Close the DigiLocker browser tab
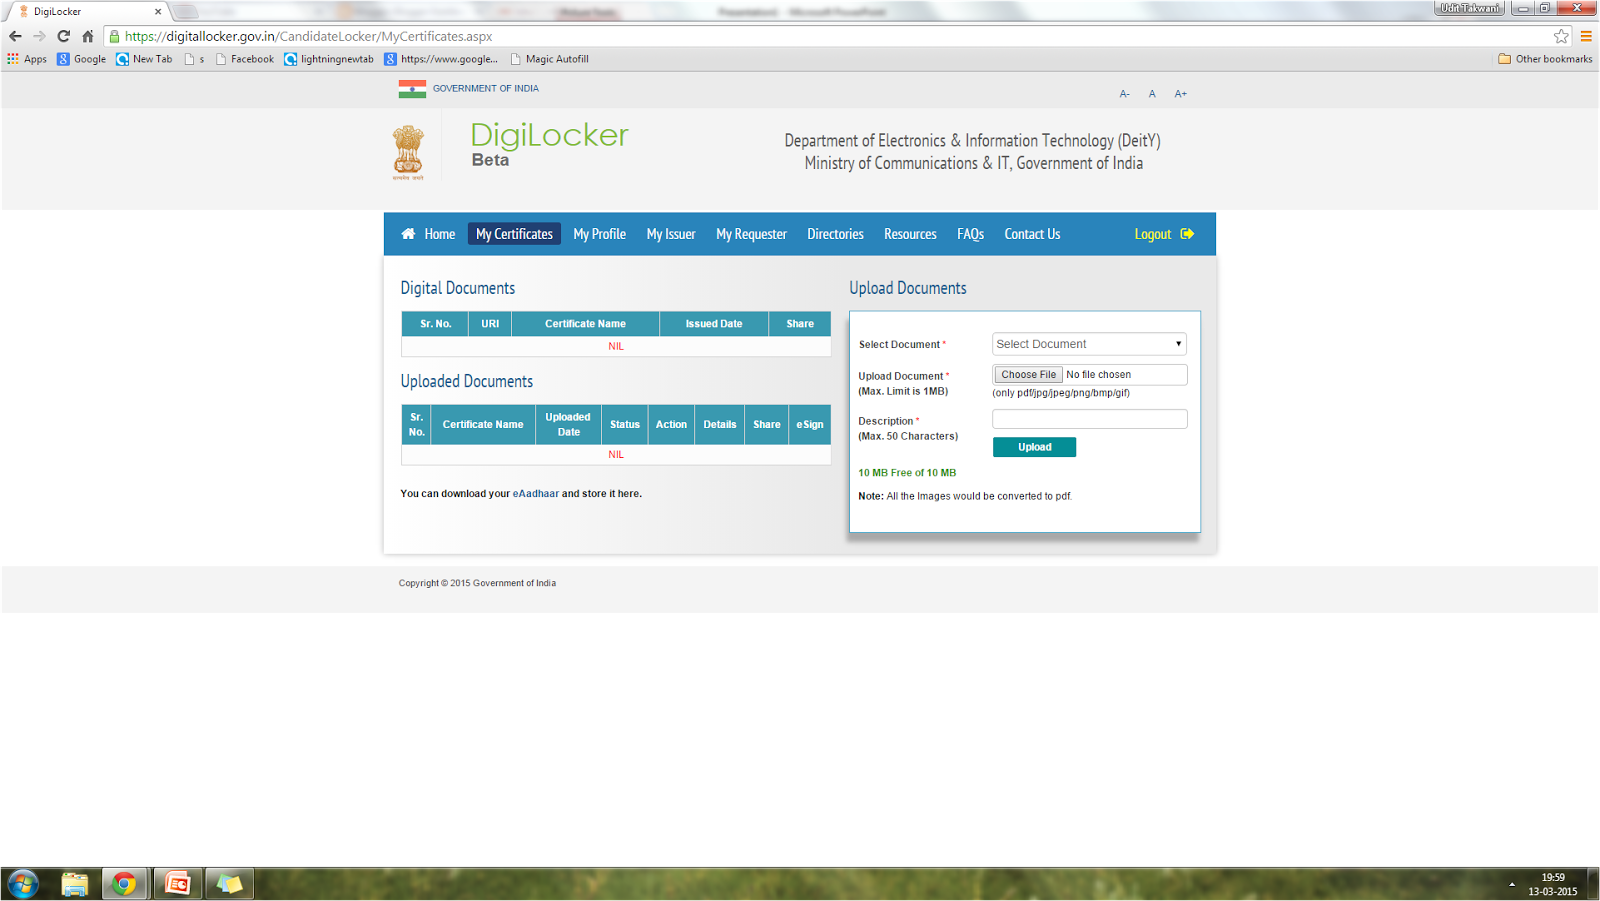The height and width of the screenshot is (901, 1600). pos(158,12)
